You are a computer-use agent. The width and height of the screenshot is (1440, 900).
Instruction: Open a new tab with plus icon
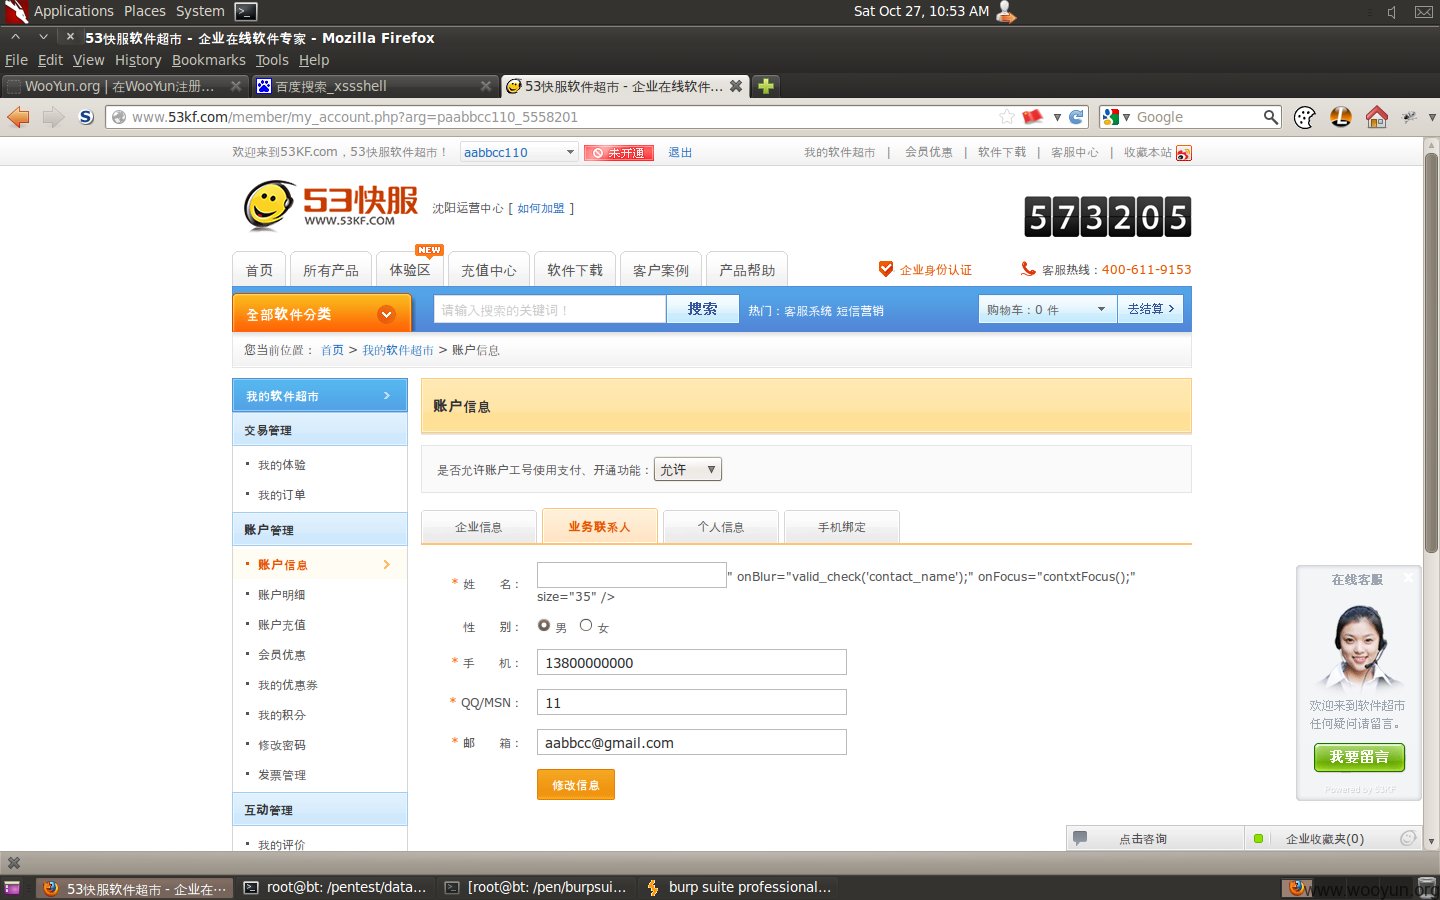765,86
